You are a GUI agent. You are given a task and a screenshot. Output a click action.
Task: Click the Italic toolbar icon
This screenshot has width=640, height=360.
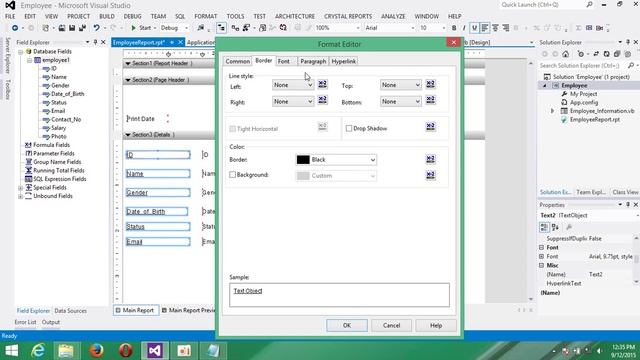click(464, 28)
